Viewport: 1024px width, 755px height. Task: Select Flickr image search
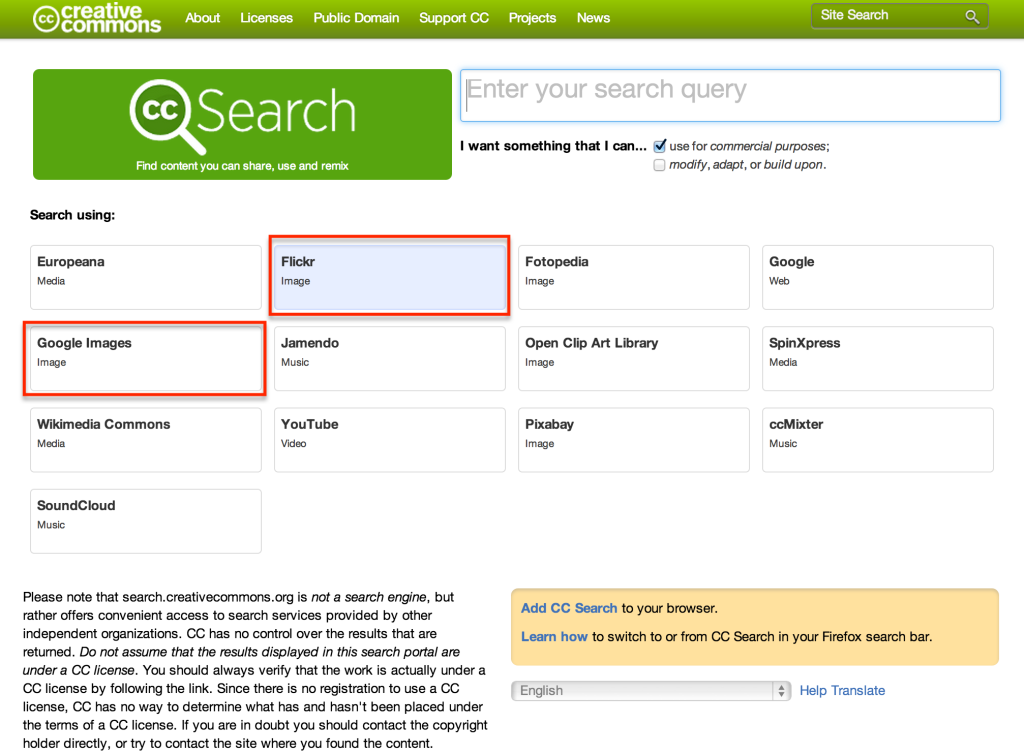tap(390, 277)
